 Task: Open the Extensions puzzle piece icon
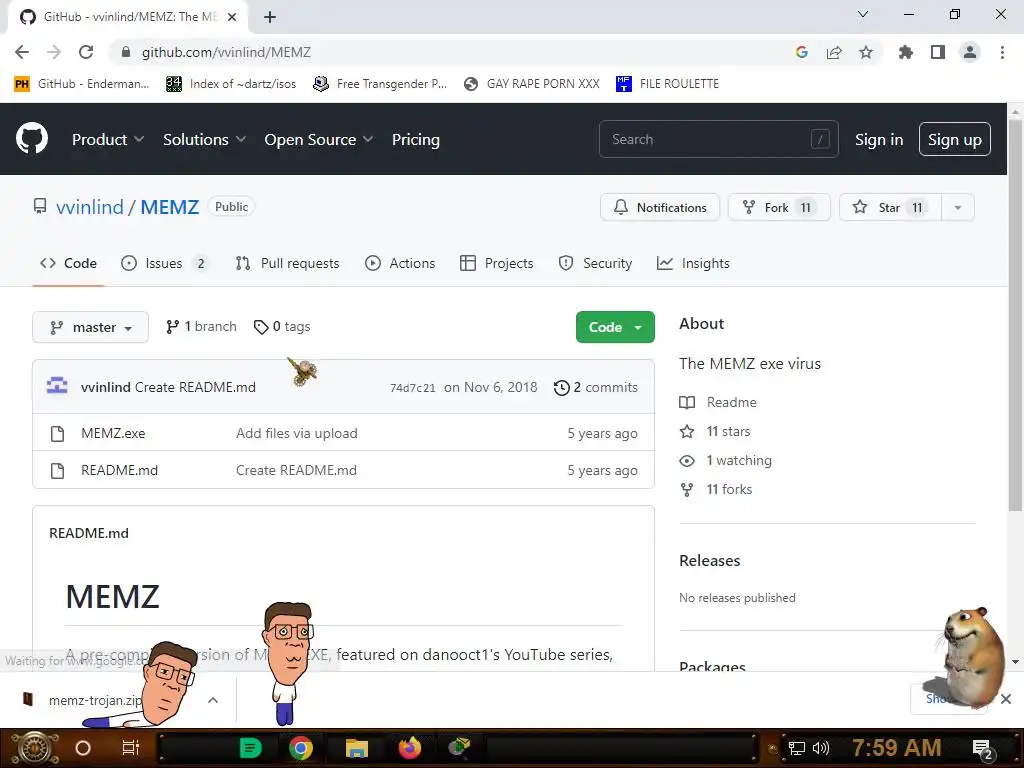coord(905,52)
